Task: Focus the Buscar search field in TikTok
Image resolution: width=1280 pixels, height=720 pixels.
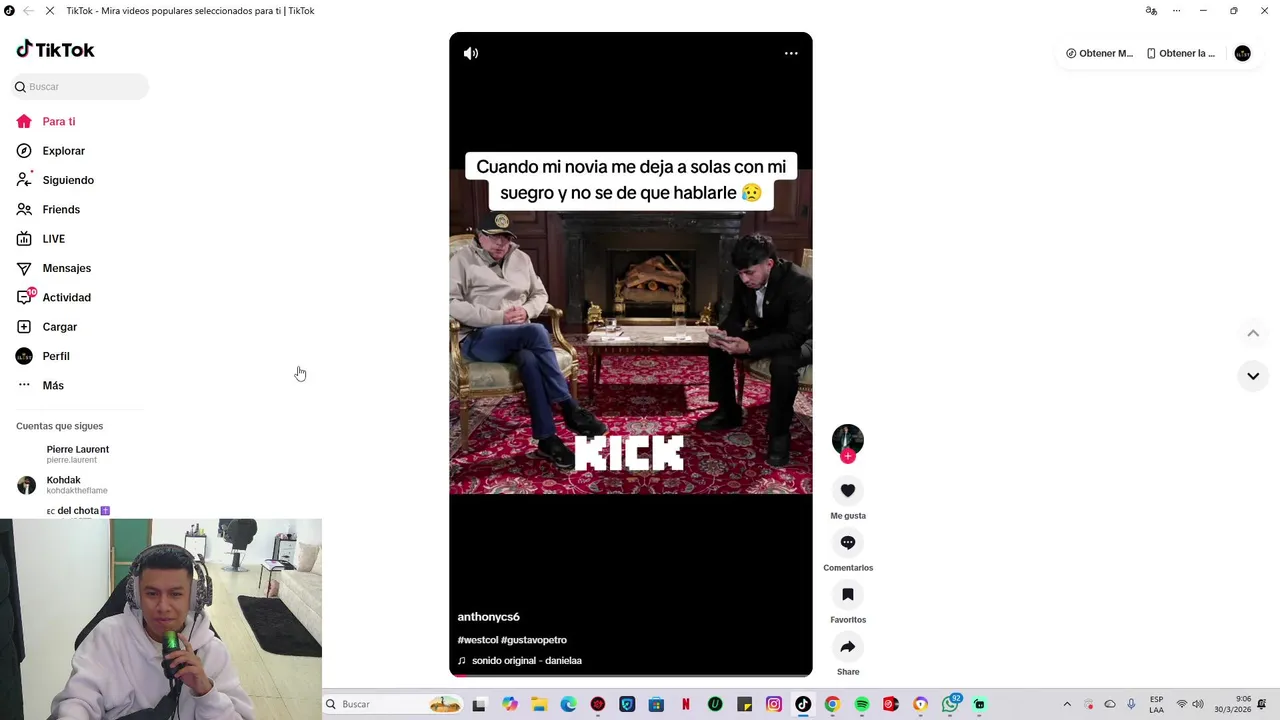Action: [x=80, y=87]
